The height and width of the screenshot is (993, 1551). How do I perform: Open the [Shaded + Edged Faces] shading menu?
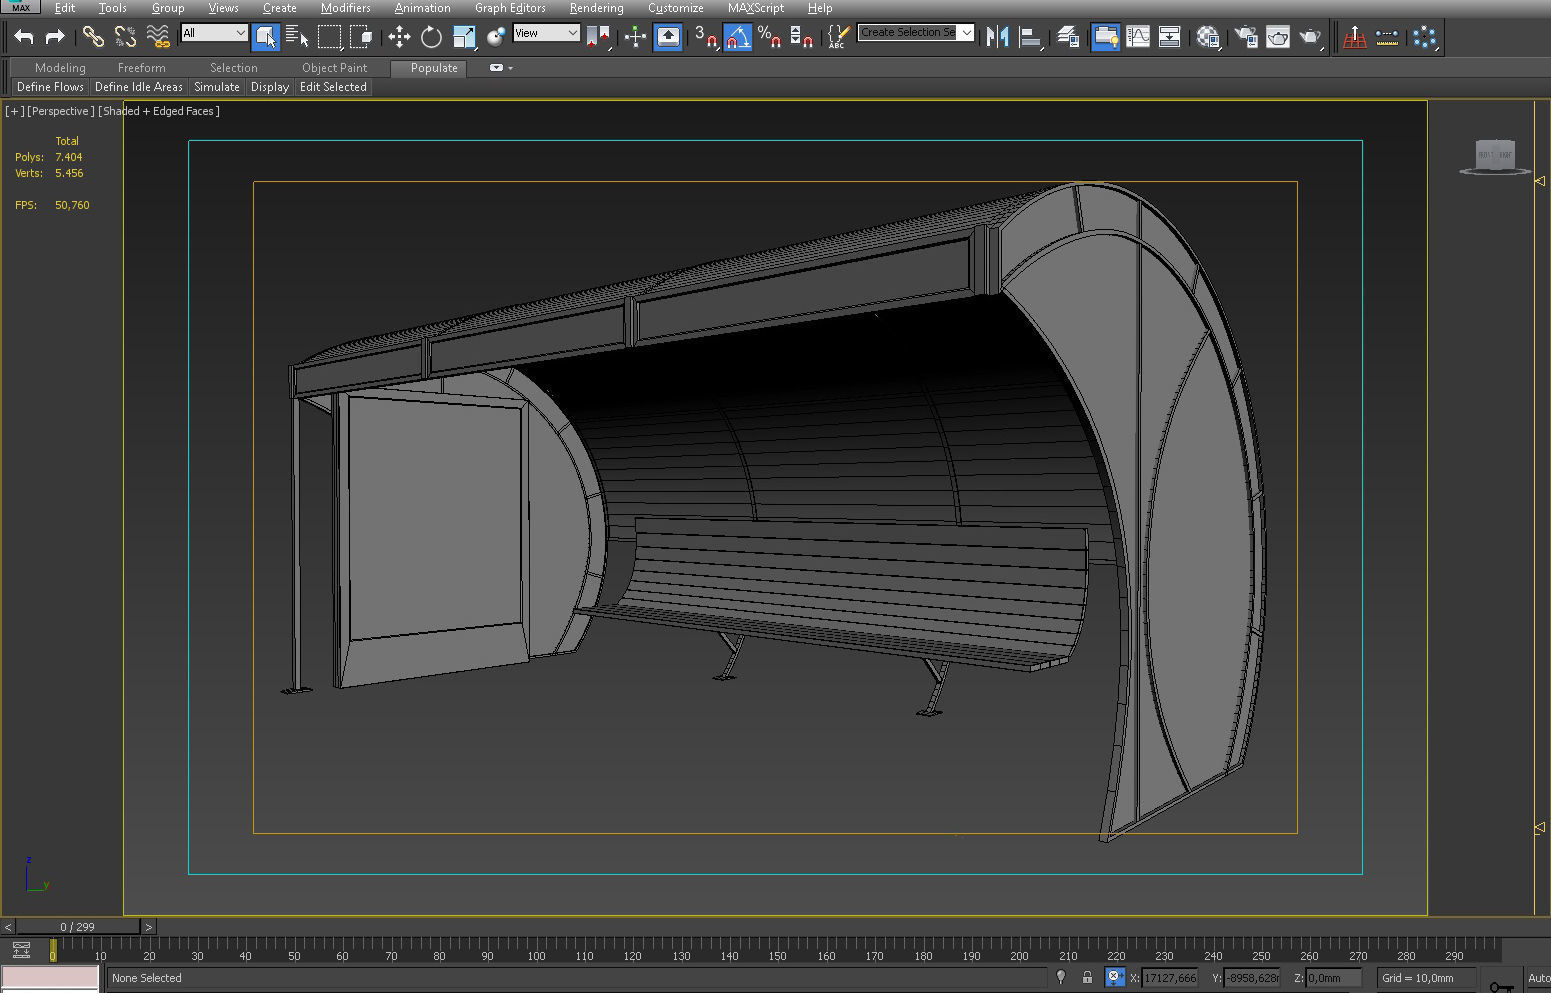click(159, 111)
